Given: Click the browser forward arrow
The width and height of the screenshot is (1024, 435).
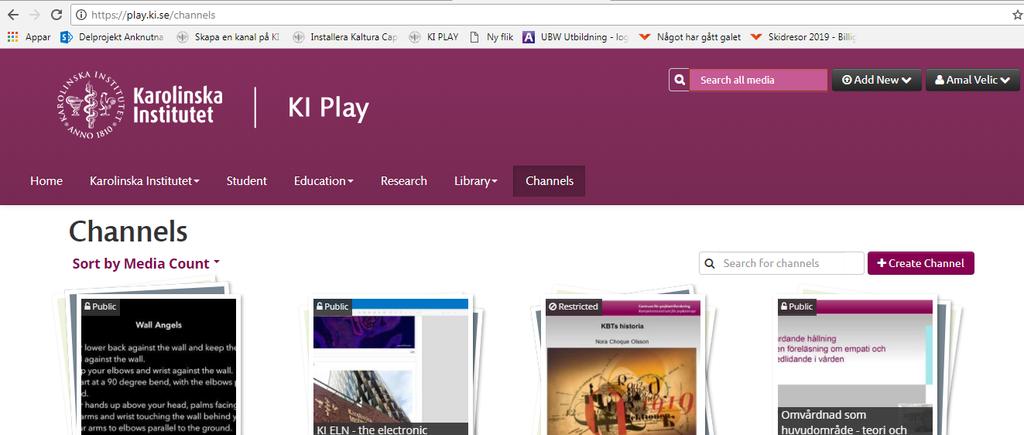Looking at the screenshot, I should [35, 14].
